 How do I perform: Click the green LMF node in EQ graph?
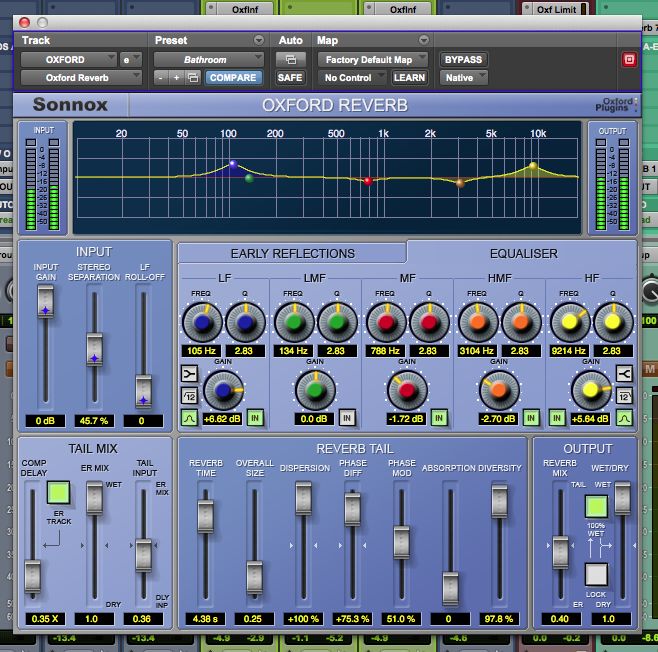[249, 178]
